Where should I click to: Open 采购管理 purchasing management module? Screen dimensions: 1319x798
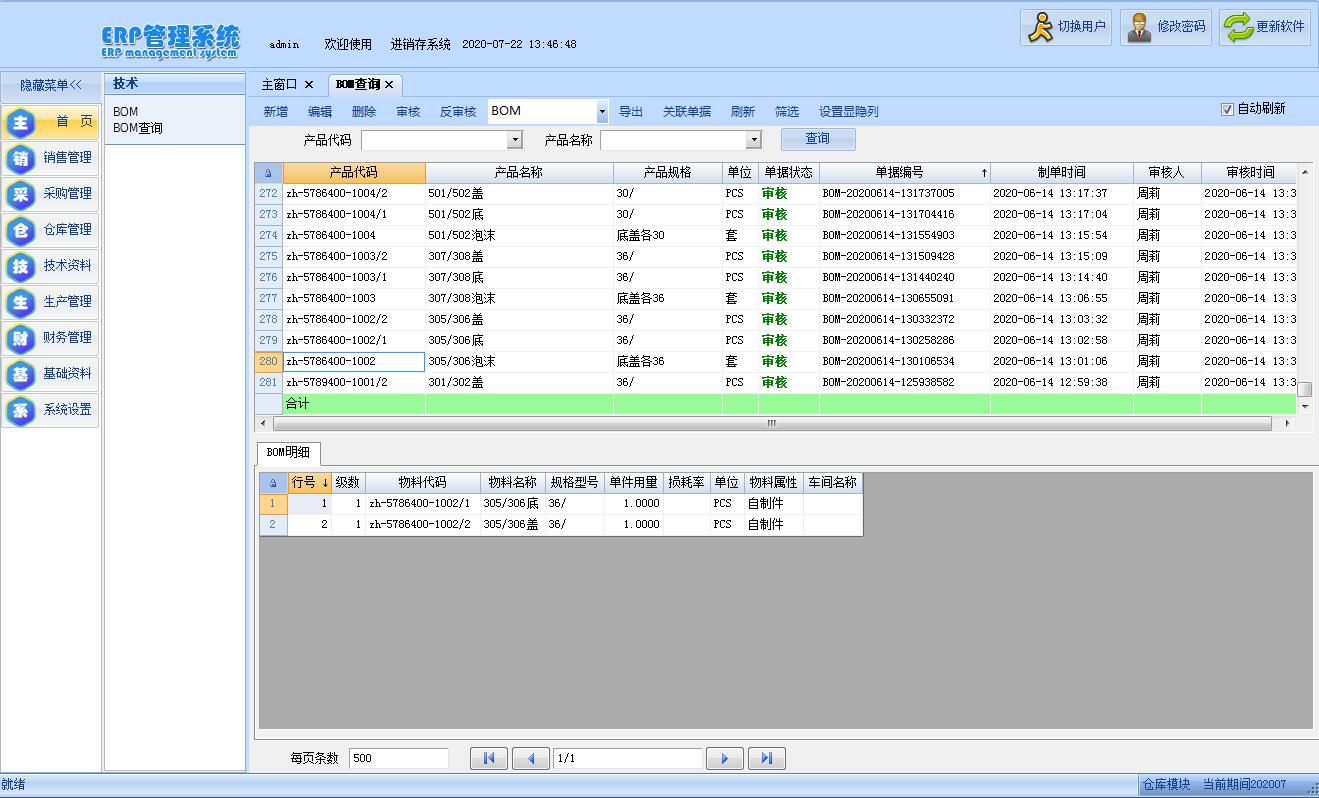pyautogui.click(x=51, y=194)
